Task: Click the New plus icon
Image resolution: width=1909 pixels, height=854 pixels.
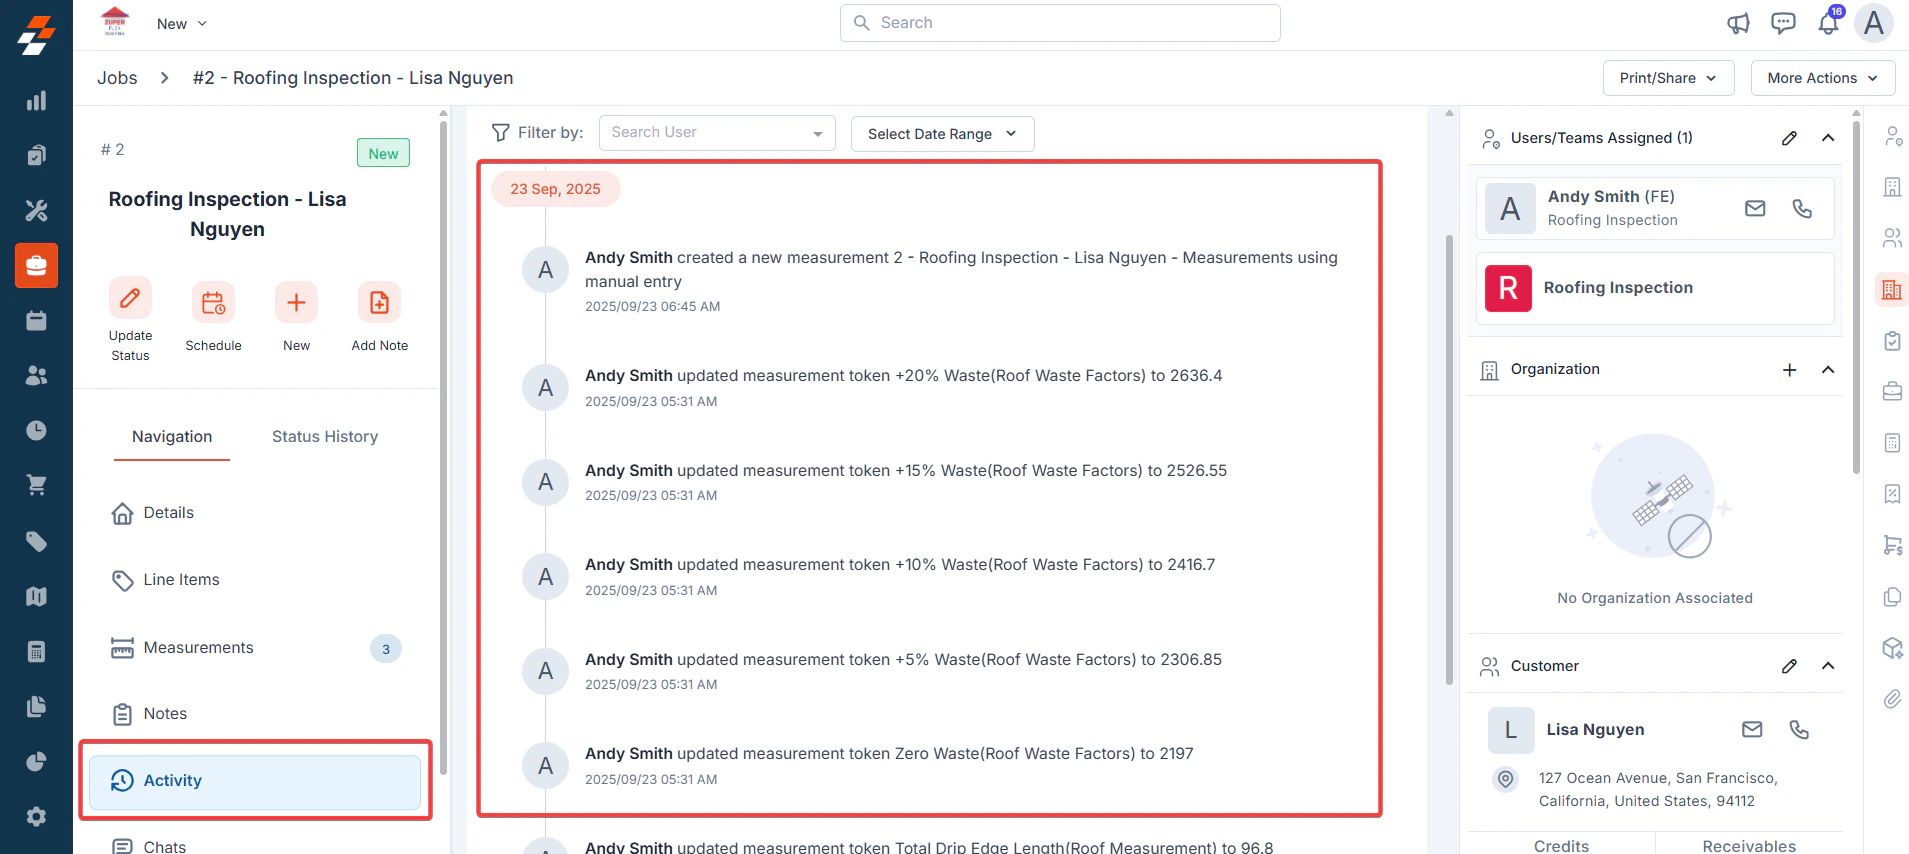Action: pyautogui.click(x=296, y=302)
